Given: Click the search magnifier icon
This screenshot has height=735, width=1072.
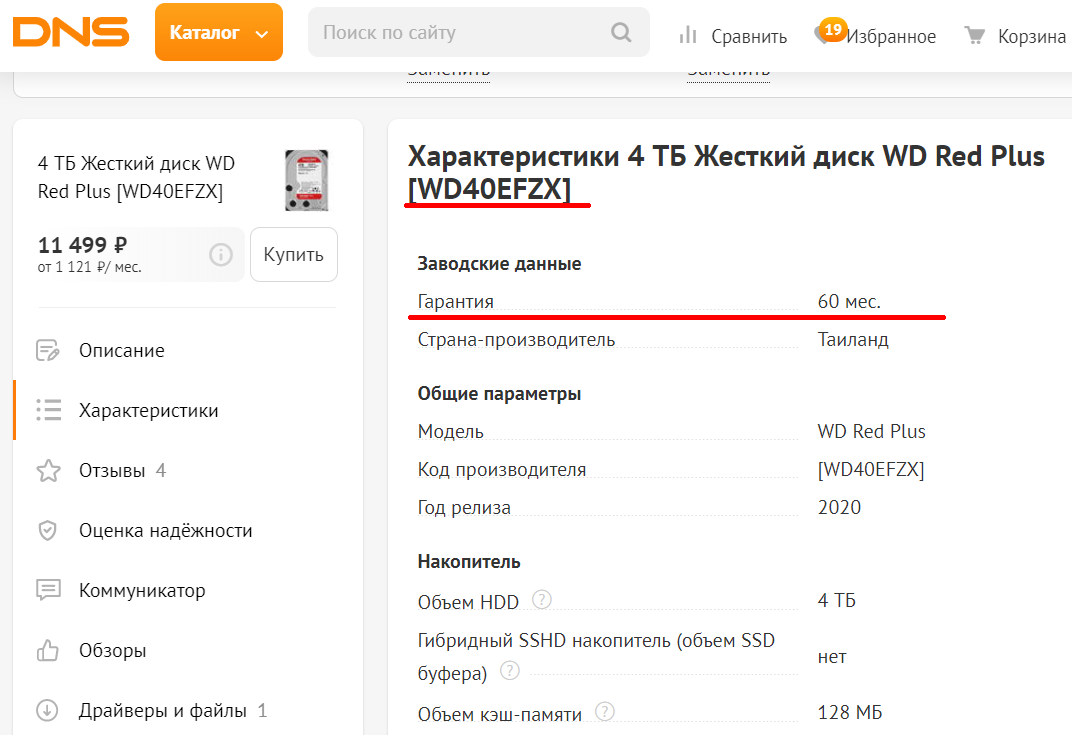Looking at the screenshot, I should coord(621,33).
